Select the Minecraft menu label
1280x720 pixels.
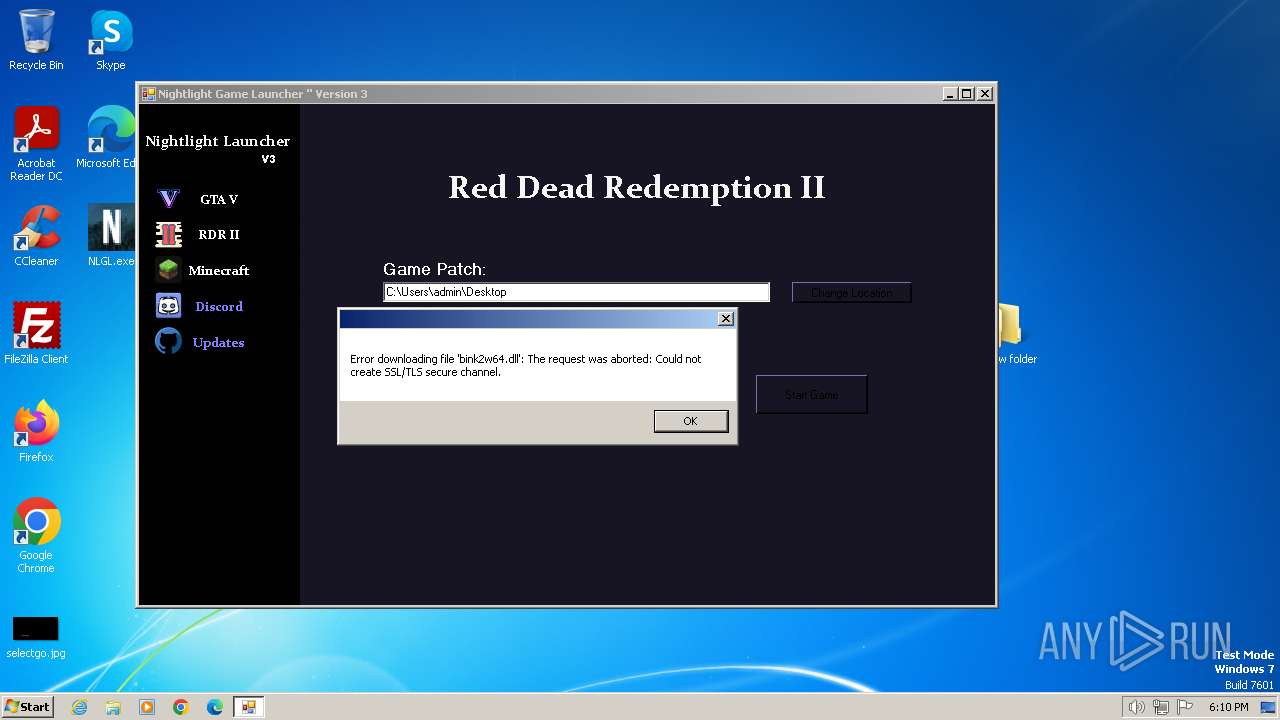(219, 271)
